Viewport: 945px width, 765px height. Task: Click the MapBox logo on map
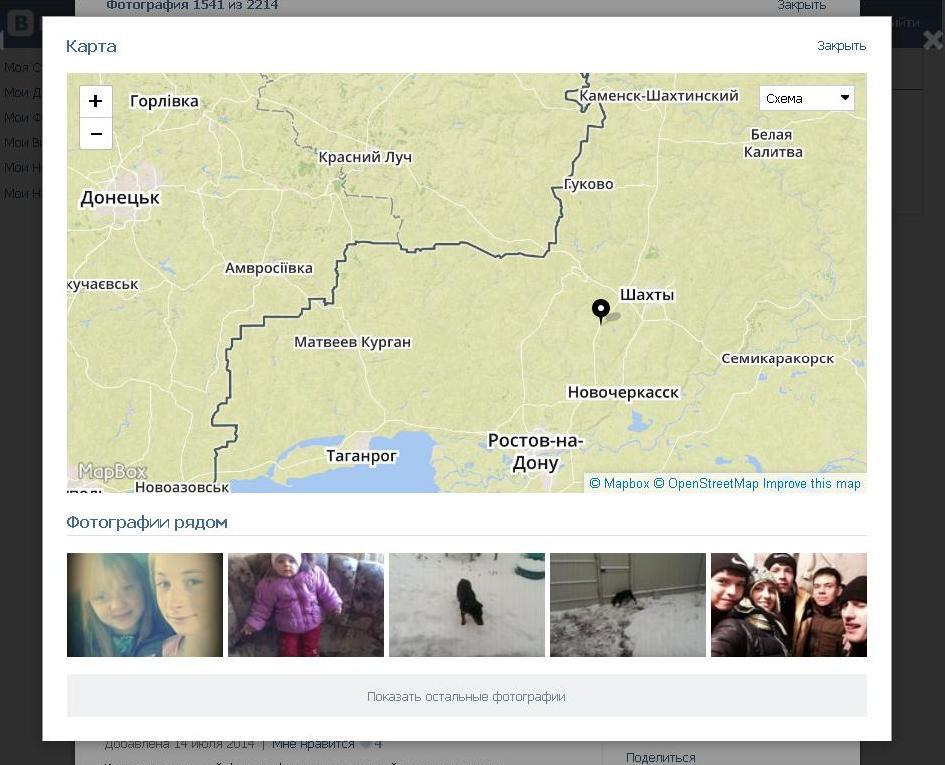click(112, 472)
